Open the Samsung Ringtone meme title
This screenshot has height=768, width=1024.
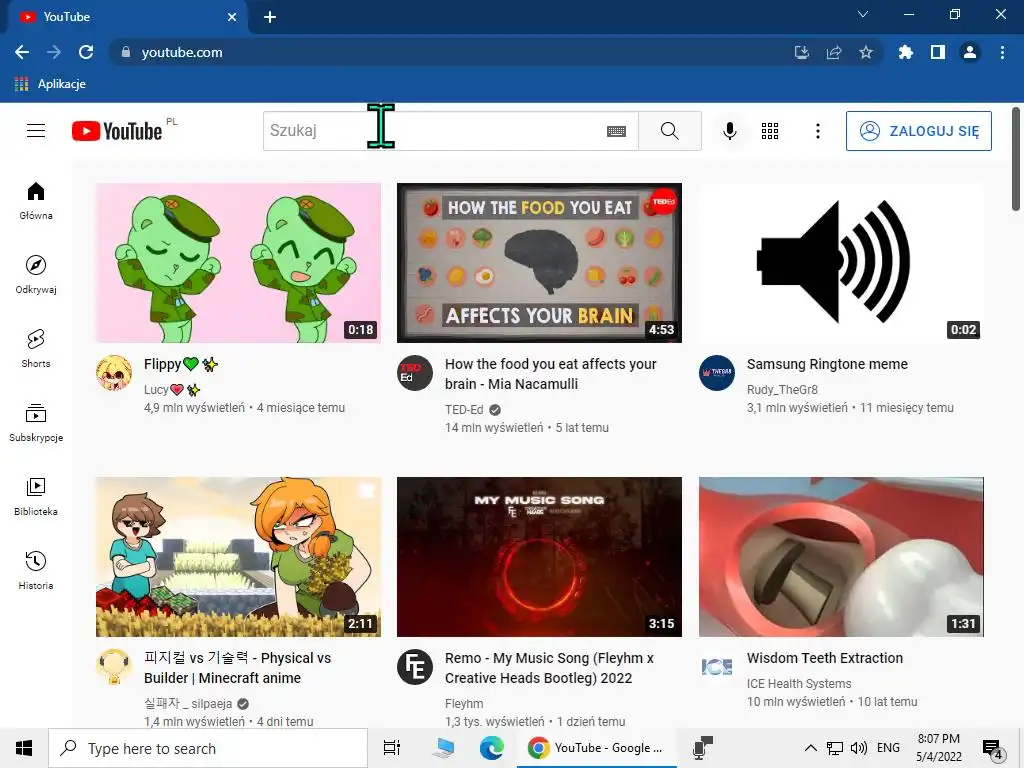click(827, 364)
